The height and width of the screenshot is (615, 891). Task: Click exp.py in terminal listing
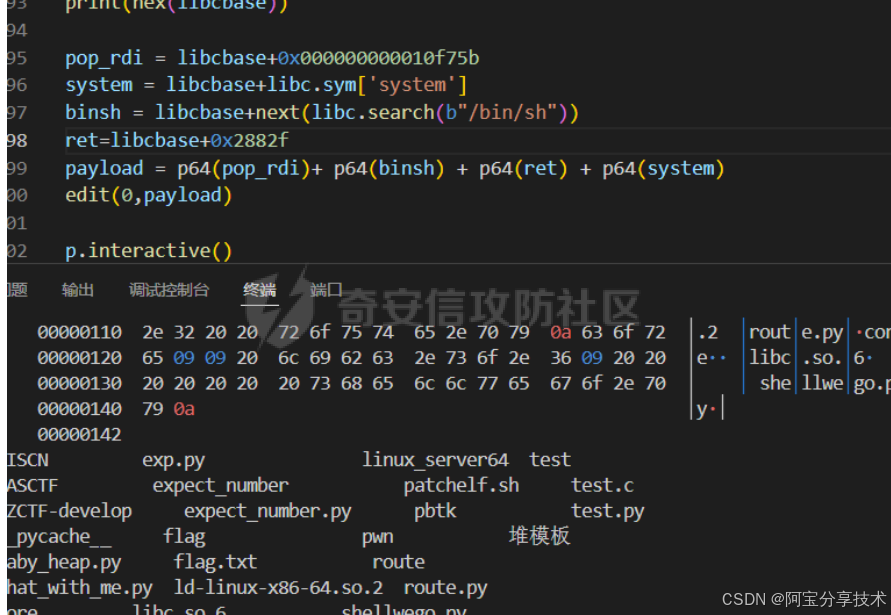coord(173,460)
